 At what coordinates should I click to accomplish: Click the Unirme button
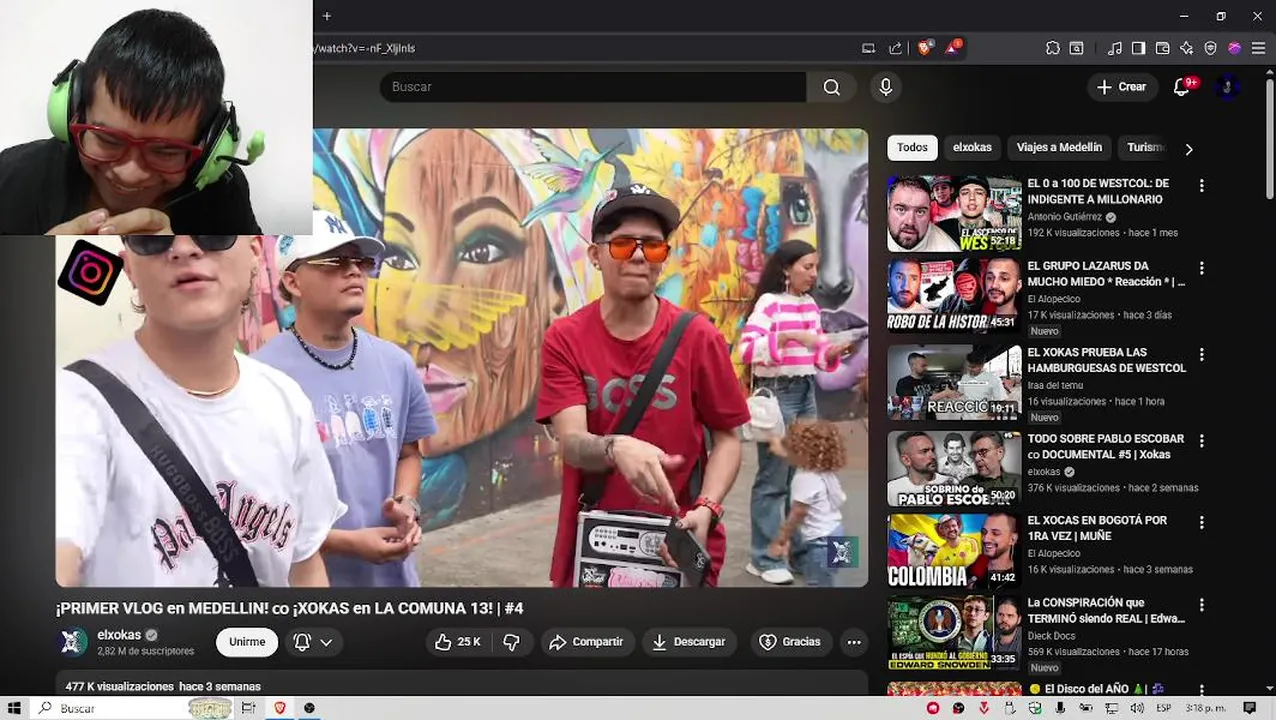coord(247,642)
